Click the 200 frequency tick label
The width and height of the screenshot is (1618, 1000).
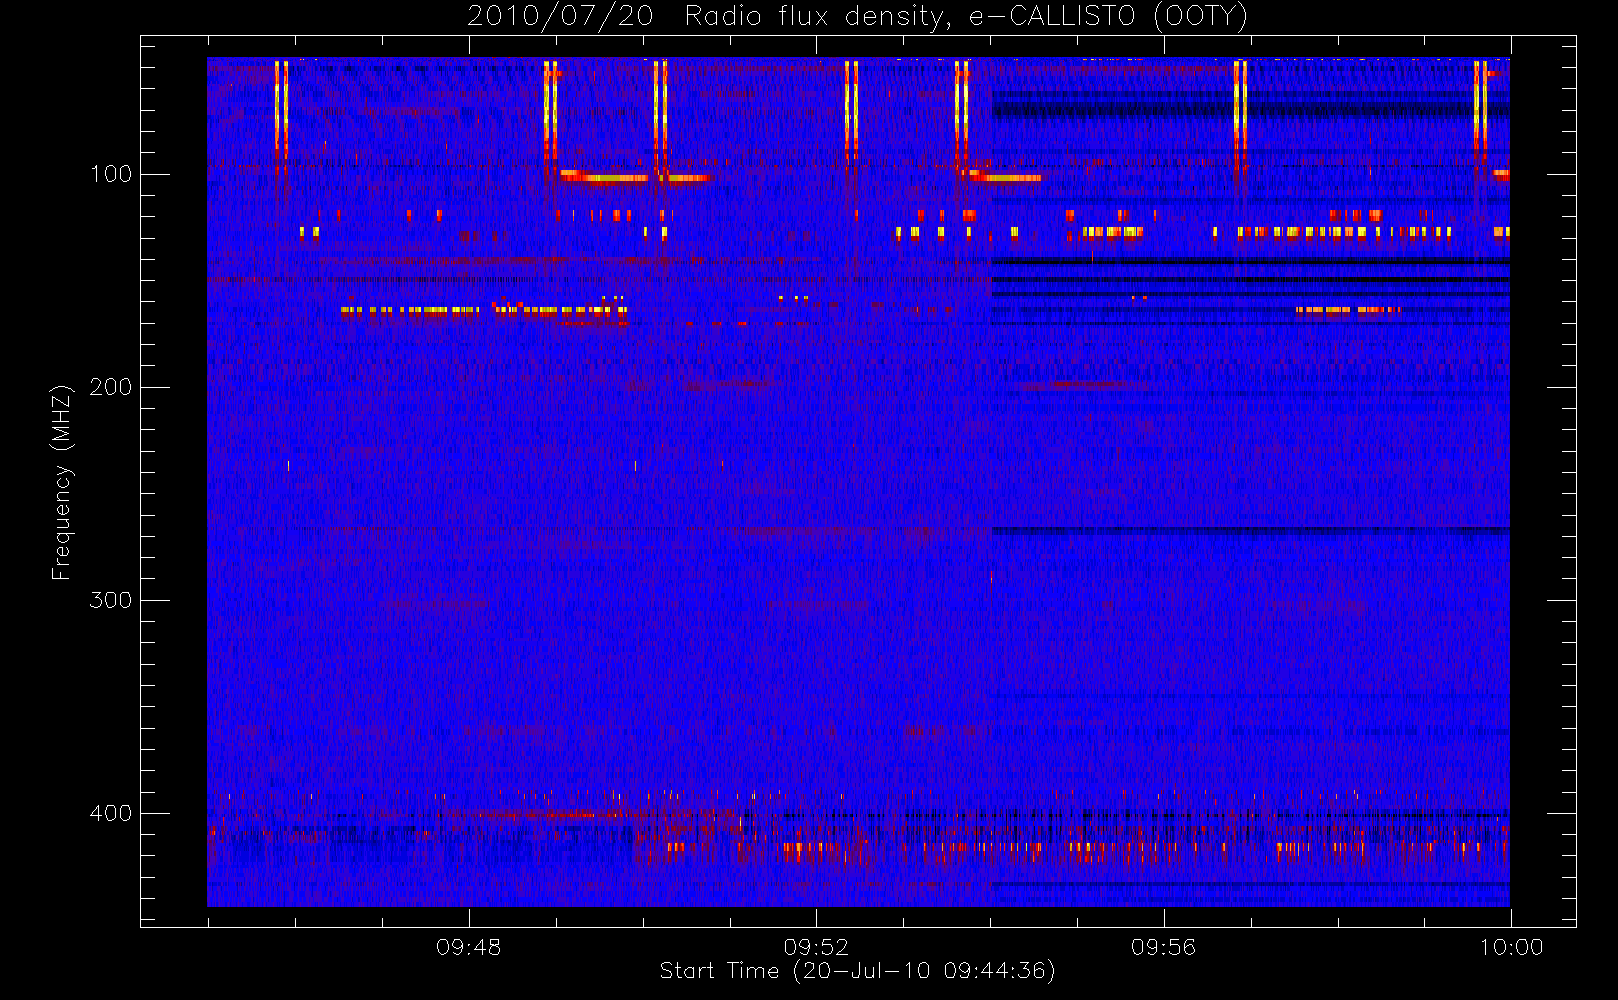point(110,387)
